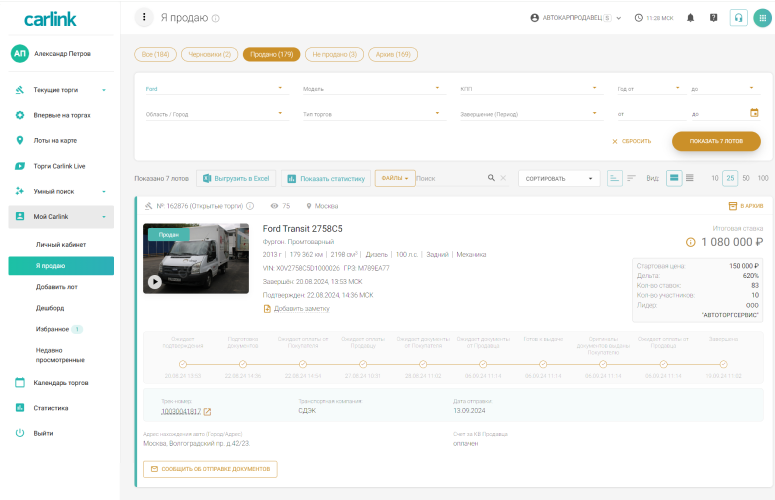The image size is (775, 500).
Task: Click the calendar icon in date filter
Action: pos(754,113)
